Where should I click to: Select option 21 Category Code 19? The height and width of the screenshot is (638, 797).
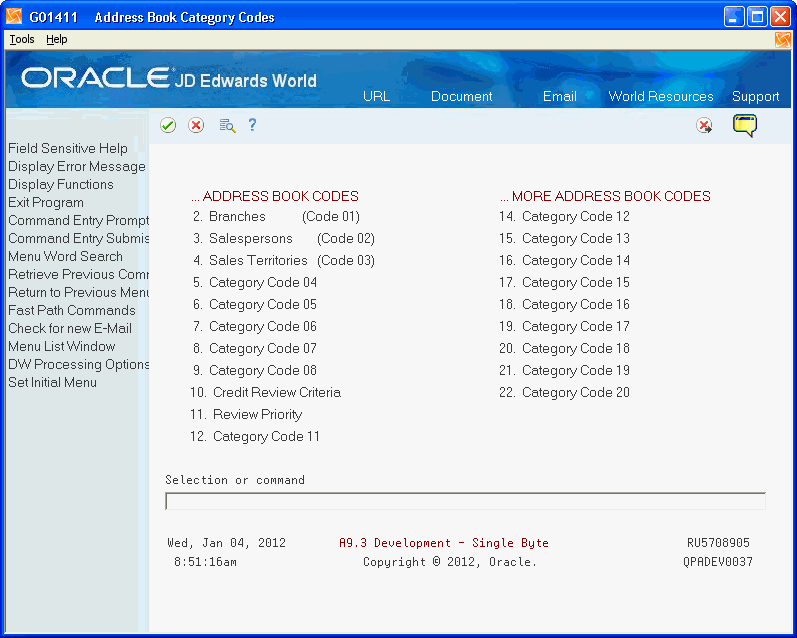pyautogui.click(x=564, y=370)
